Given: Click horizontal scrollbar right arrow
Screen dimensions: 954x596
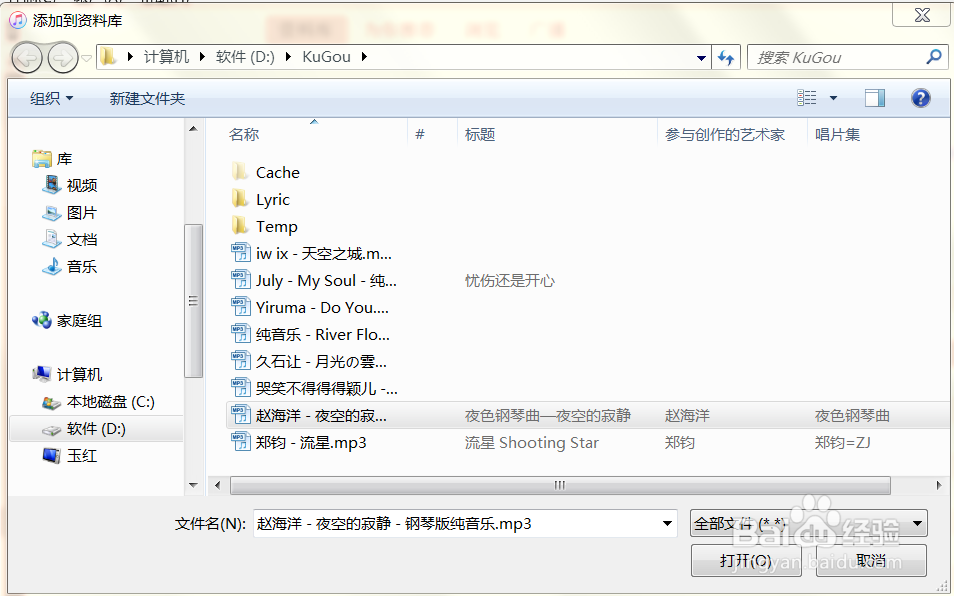Looking at the screenshot, I should [x=939, y=485].
